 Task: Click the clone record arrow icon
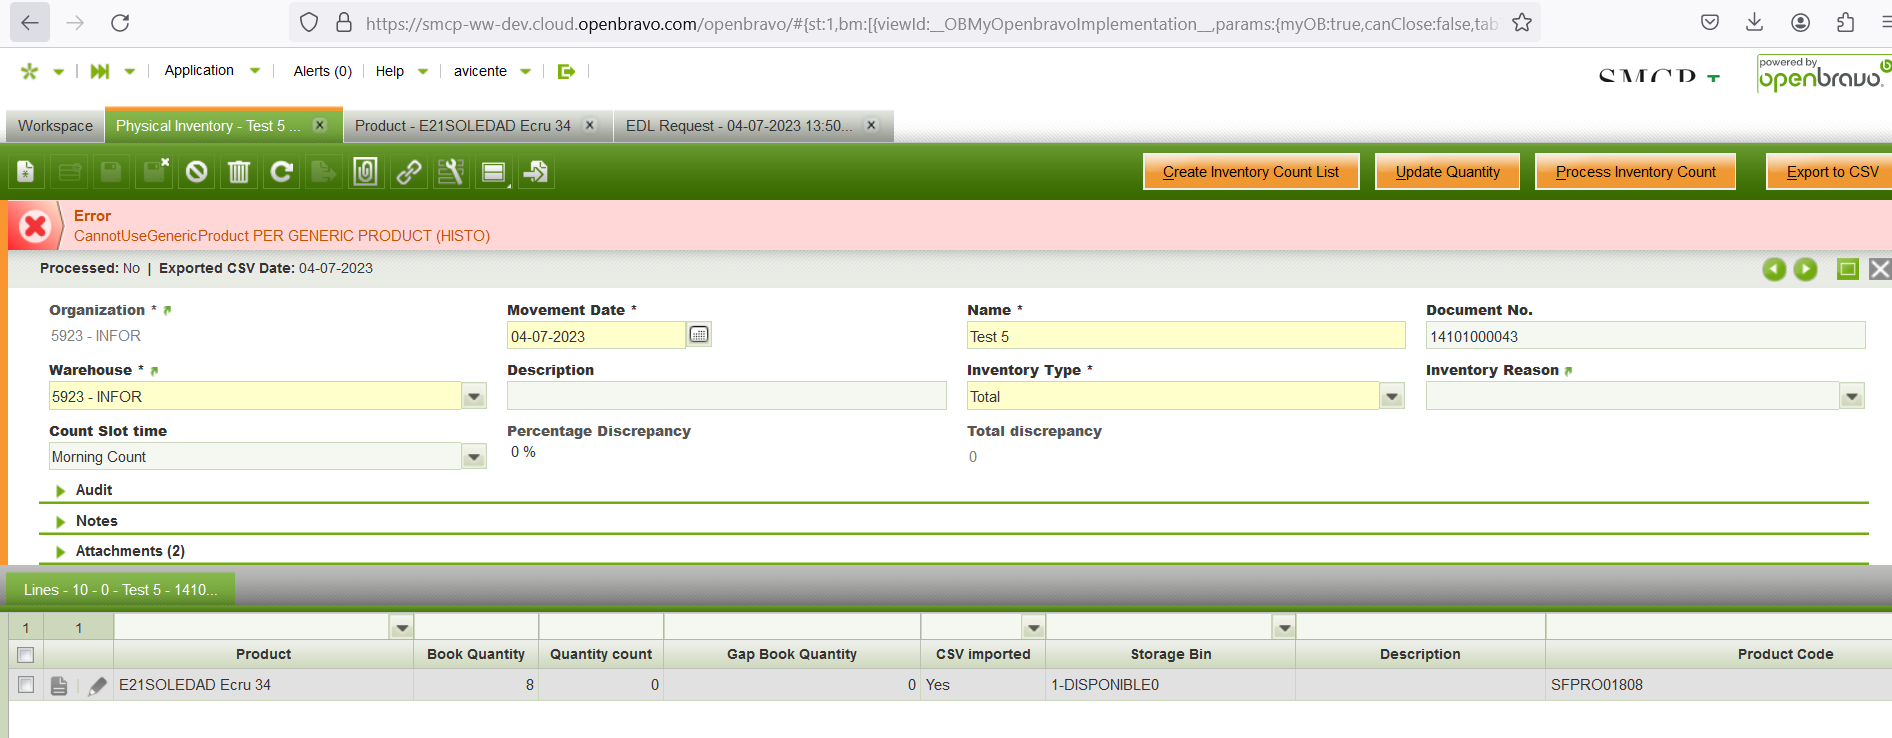point(536,172)
